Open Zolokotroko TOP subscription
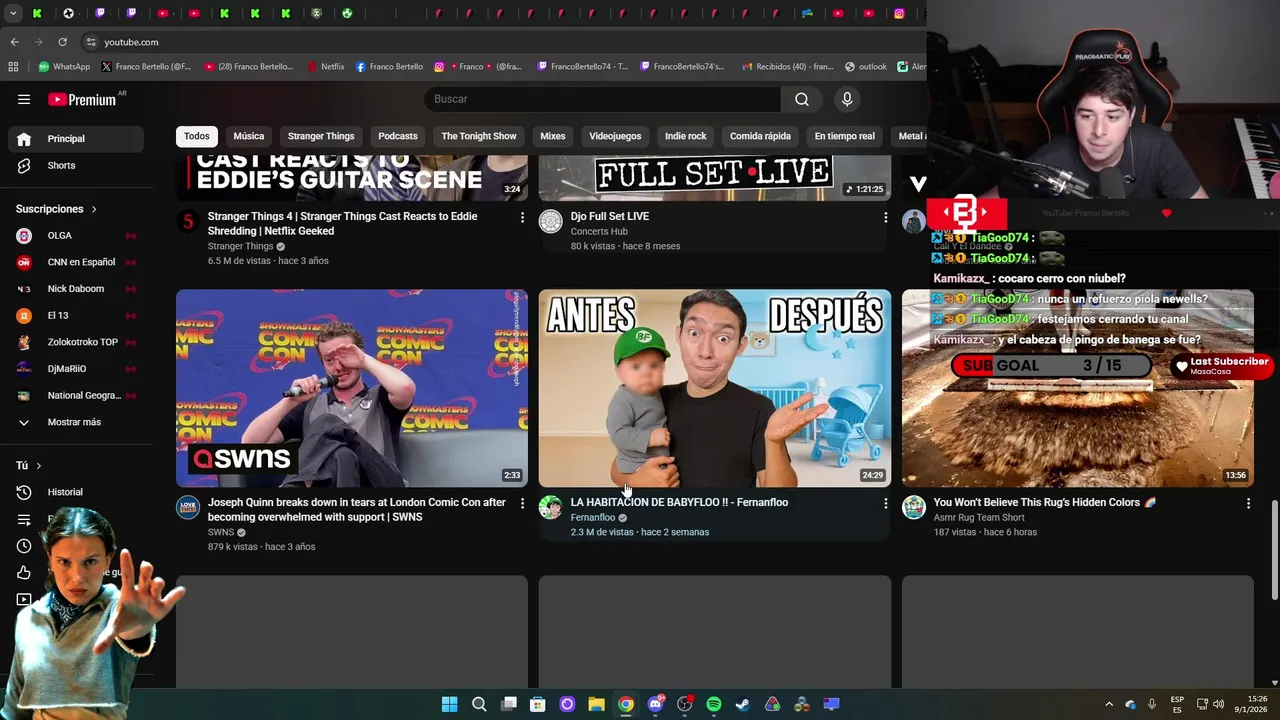1280x720 pixels. pos(76,342)
